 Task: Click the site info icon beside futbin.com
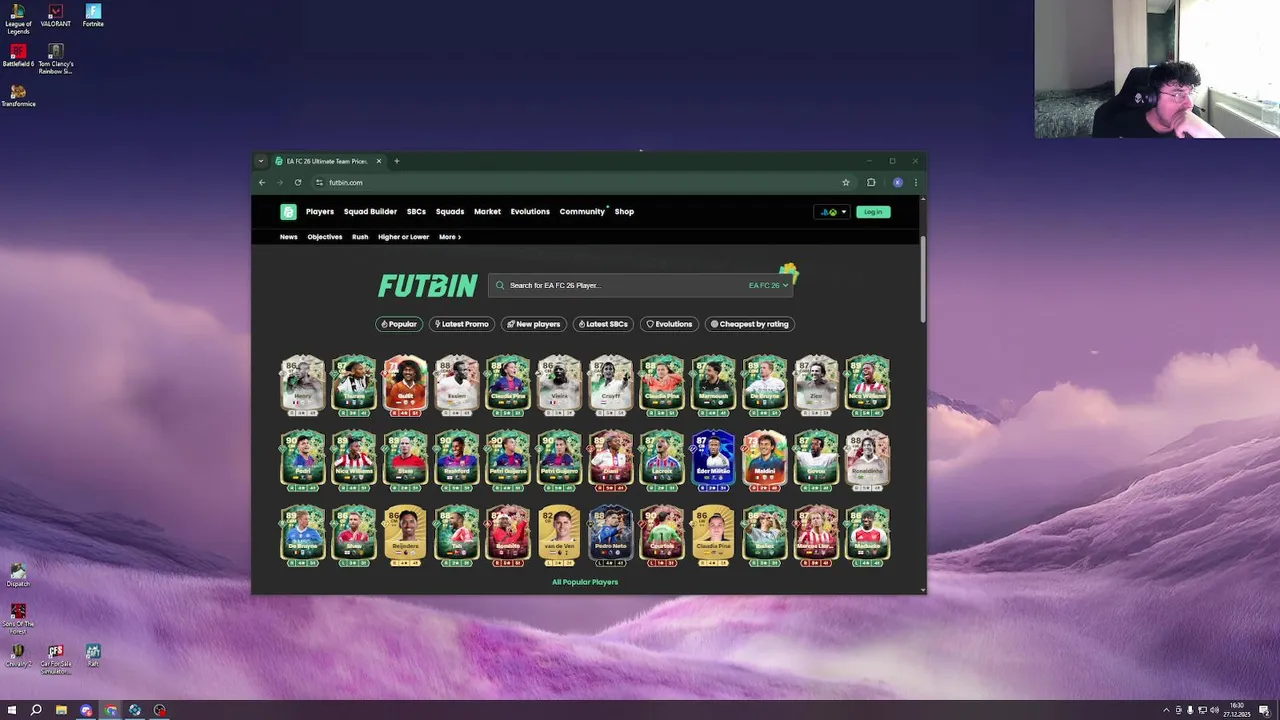(319, 182)
